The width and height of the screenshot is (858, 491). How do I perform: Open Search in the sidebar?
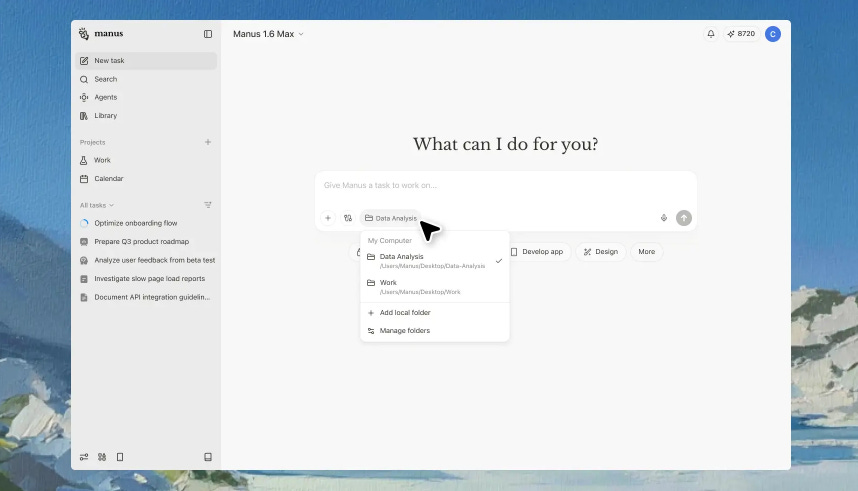[146, 79]
